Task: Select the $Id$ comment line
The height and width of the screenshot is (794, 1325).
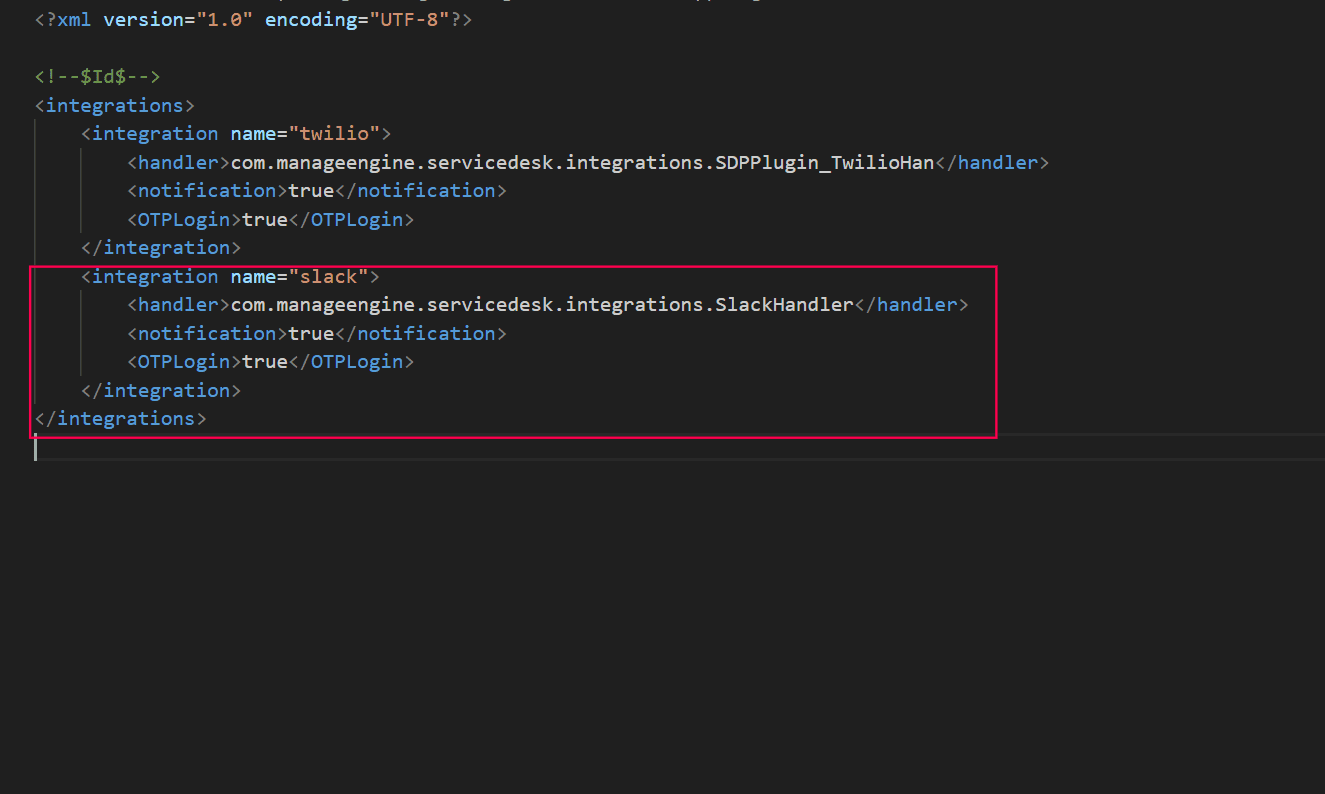Action: coord(97,76)
